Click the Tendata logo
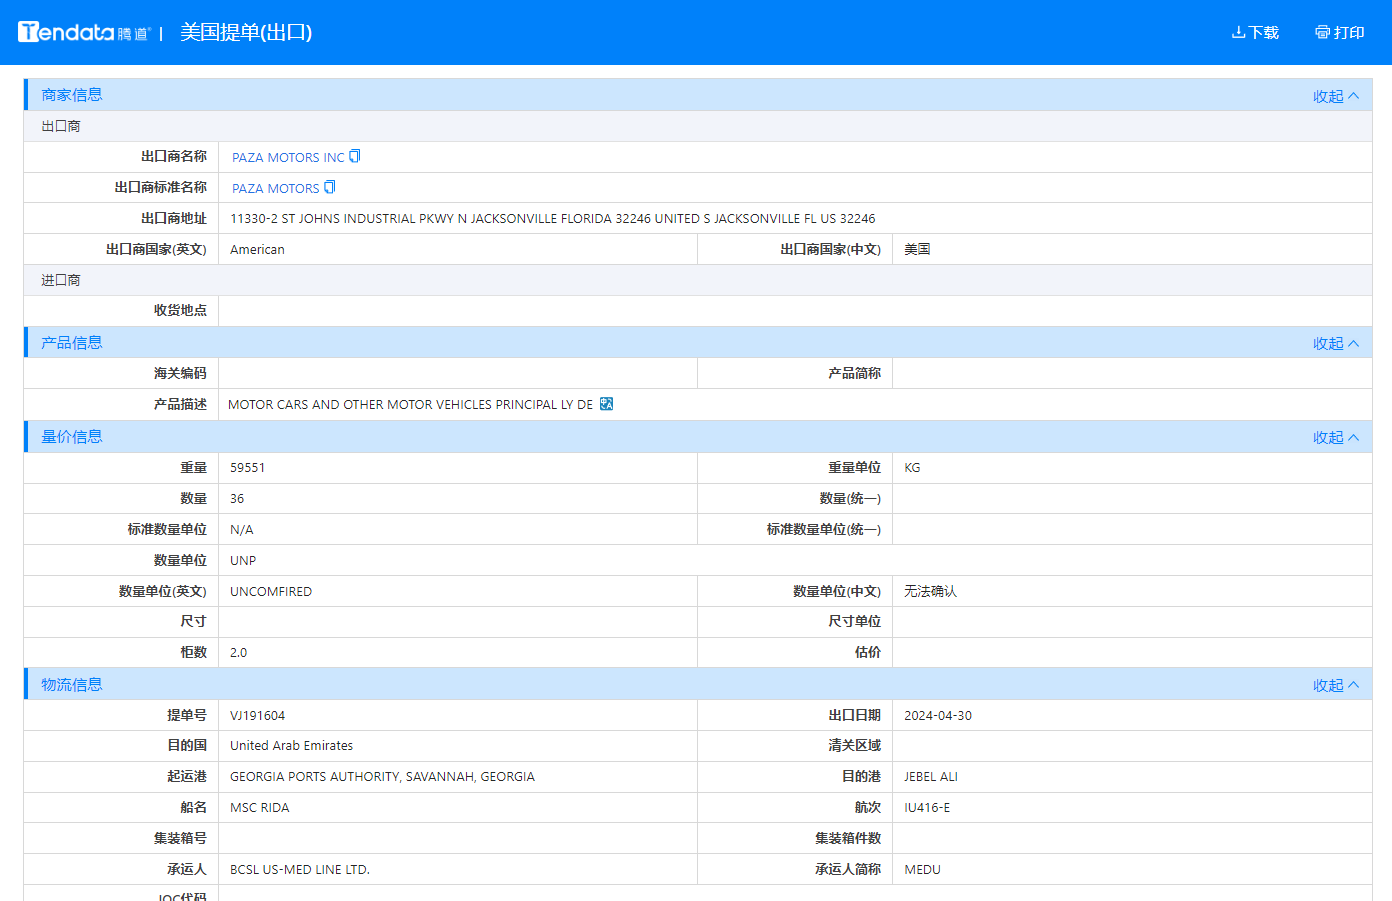 pos(82,32)
